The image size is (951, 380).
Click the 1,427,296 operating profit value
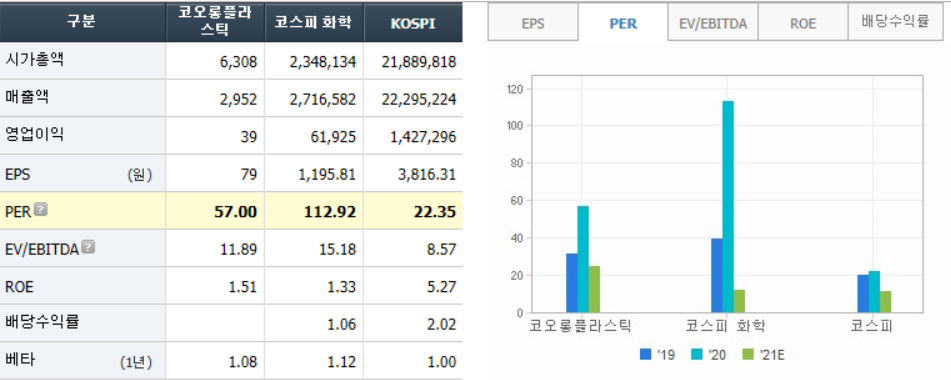point(423,136)
